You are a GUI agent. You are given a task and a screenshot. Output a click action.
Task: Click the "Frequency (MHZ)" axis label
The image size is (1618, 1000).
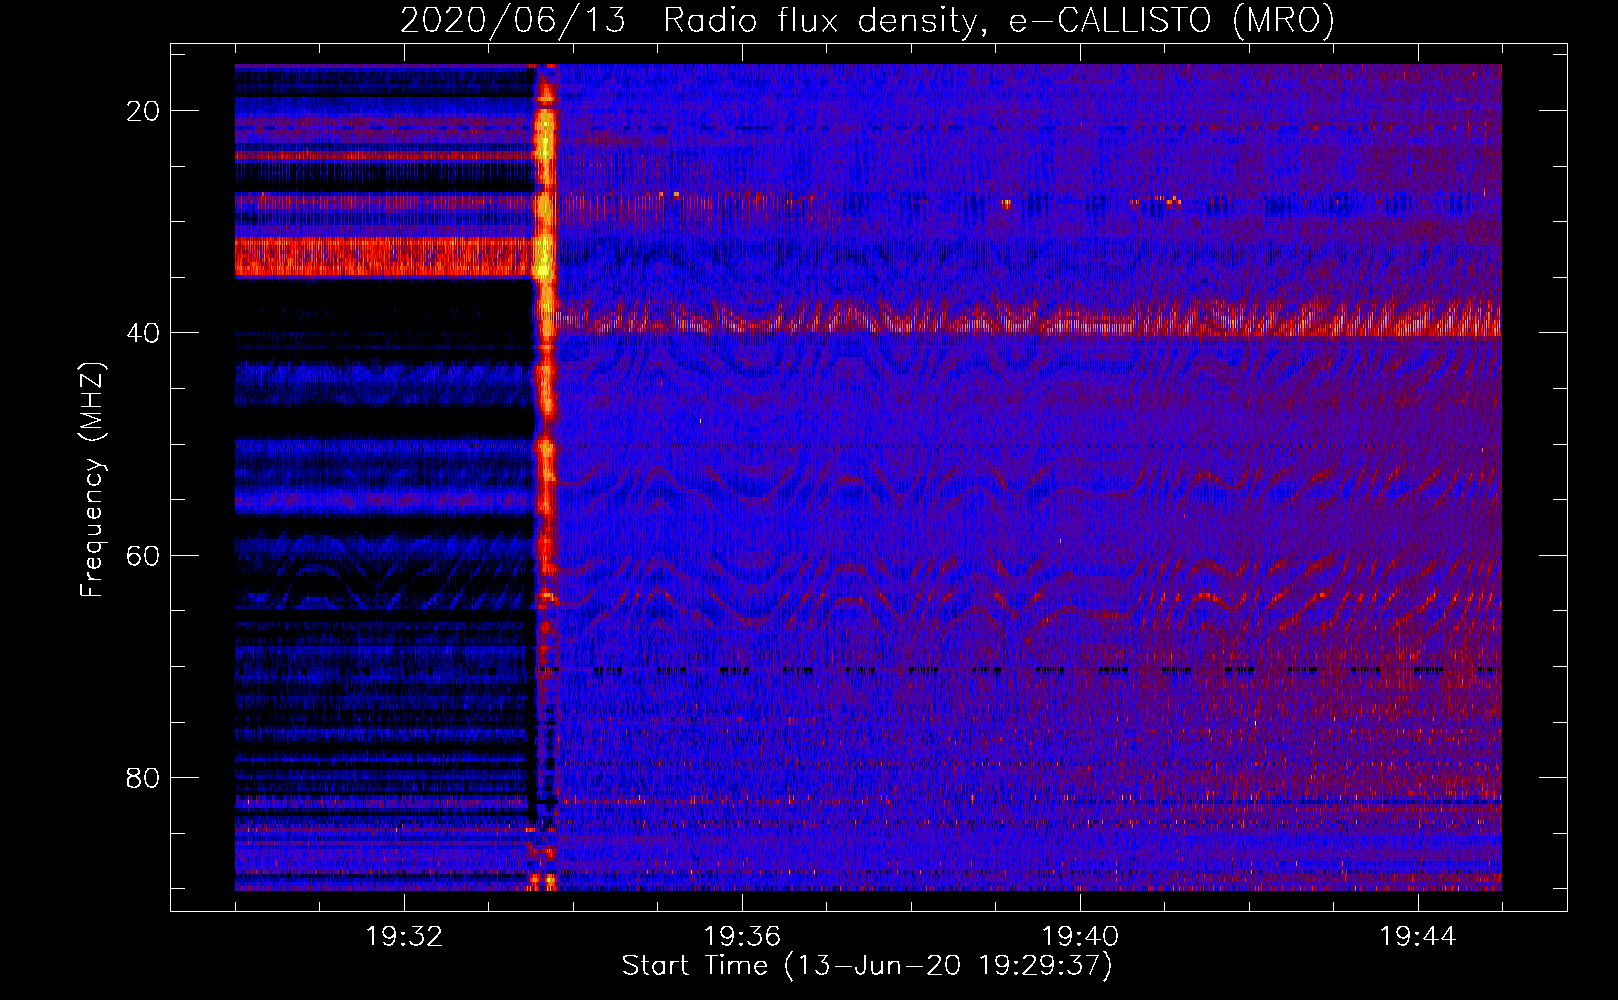92,480
